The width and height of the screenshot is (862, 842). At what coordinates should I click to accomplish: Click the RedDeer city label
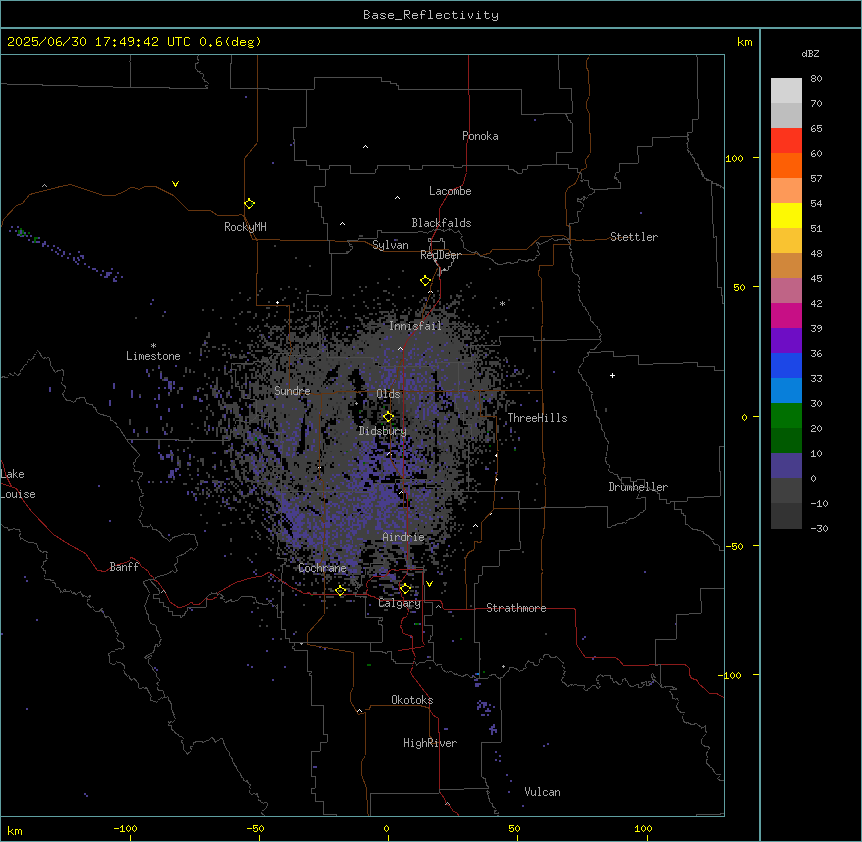[440, 255]
